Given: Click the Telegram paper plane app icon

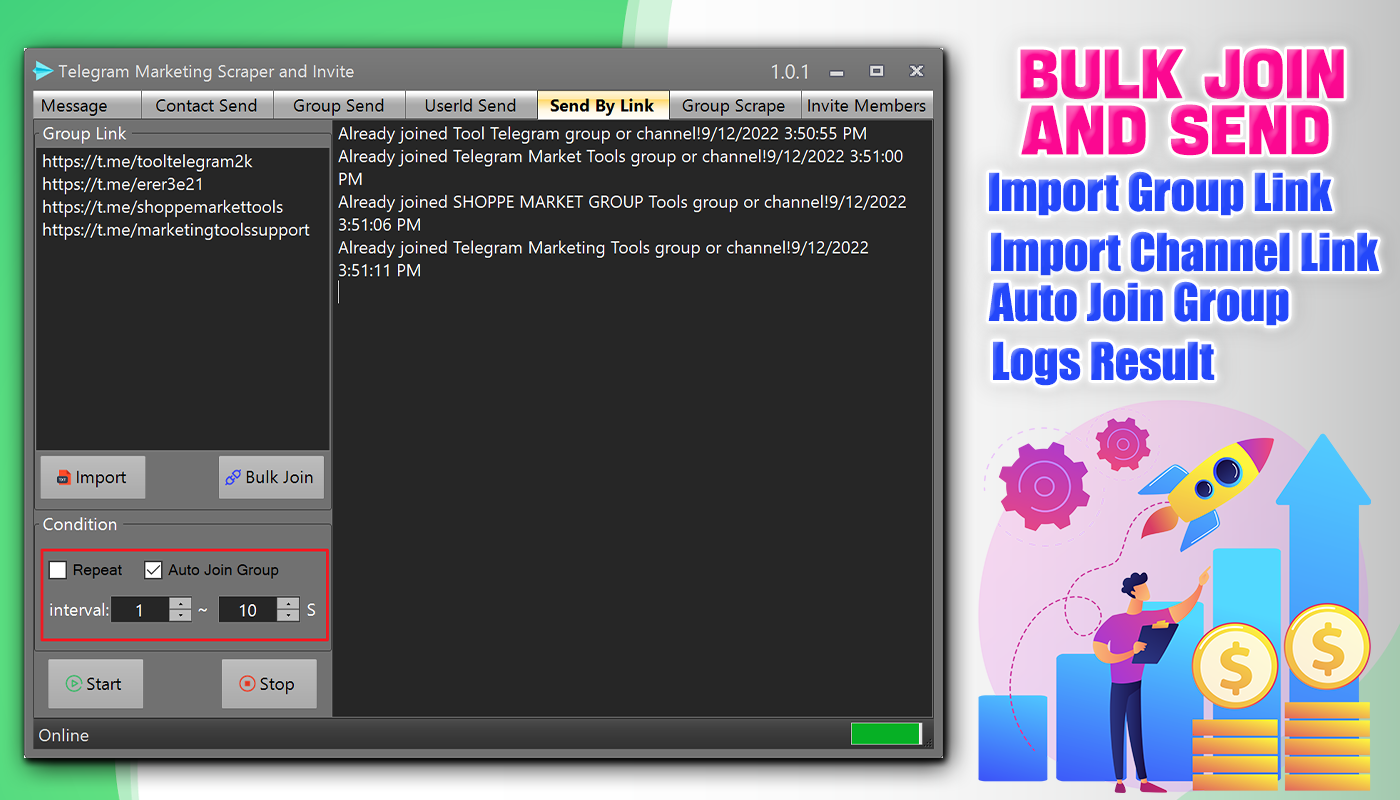Looking at the screenshot, I should 43,71.
